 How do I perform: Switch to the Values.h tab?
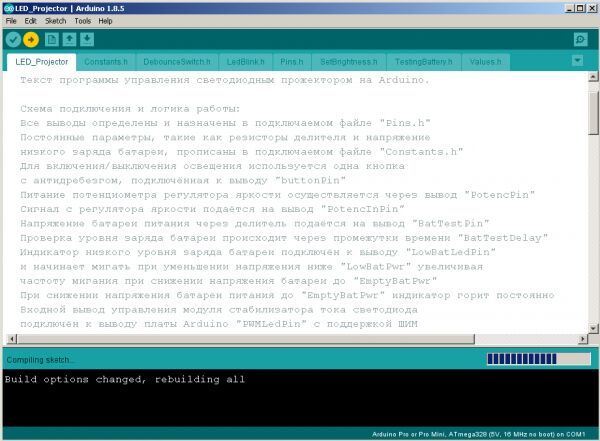(486, 62)
